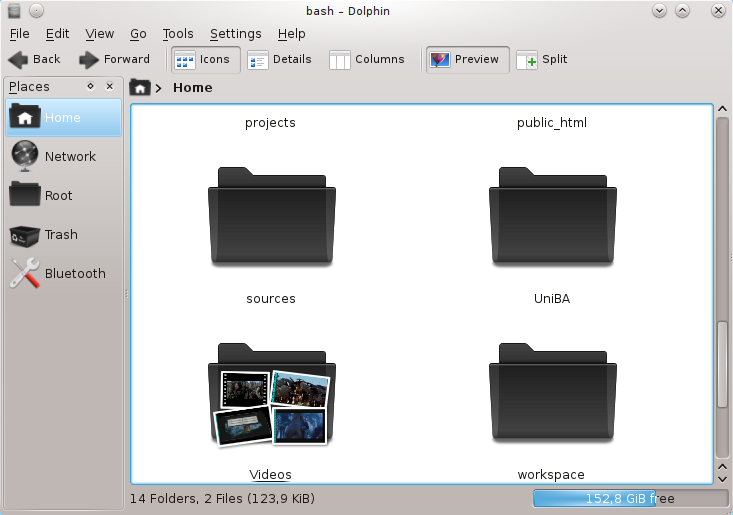Image resolution: width=733 pixels, height=515 pixels.
Task: Click the Back navigation arrow
Action: click(x=34, y=59)
